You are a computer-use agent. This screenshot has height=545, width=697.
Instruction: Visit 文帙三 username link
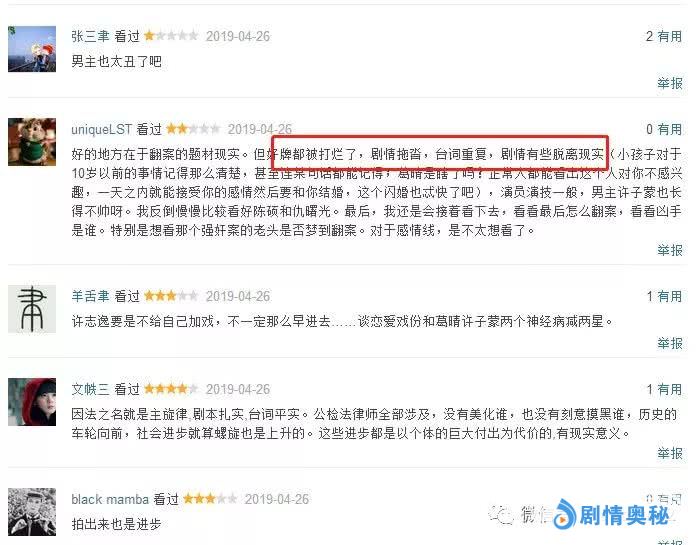(90, 389)
